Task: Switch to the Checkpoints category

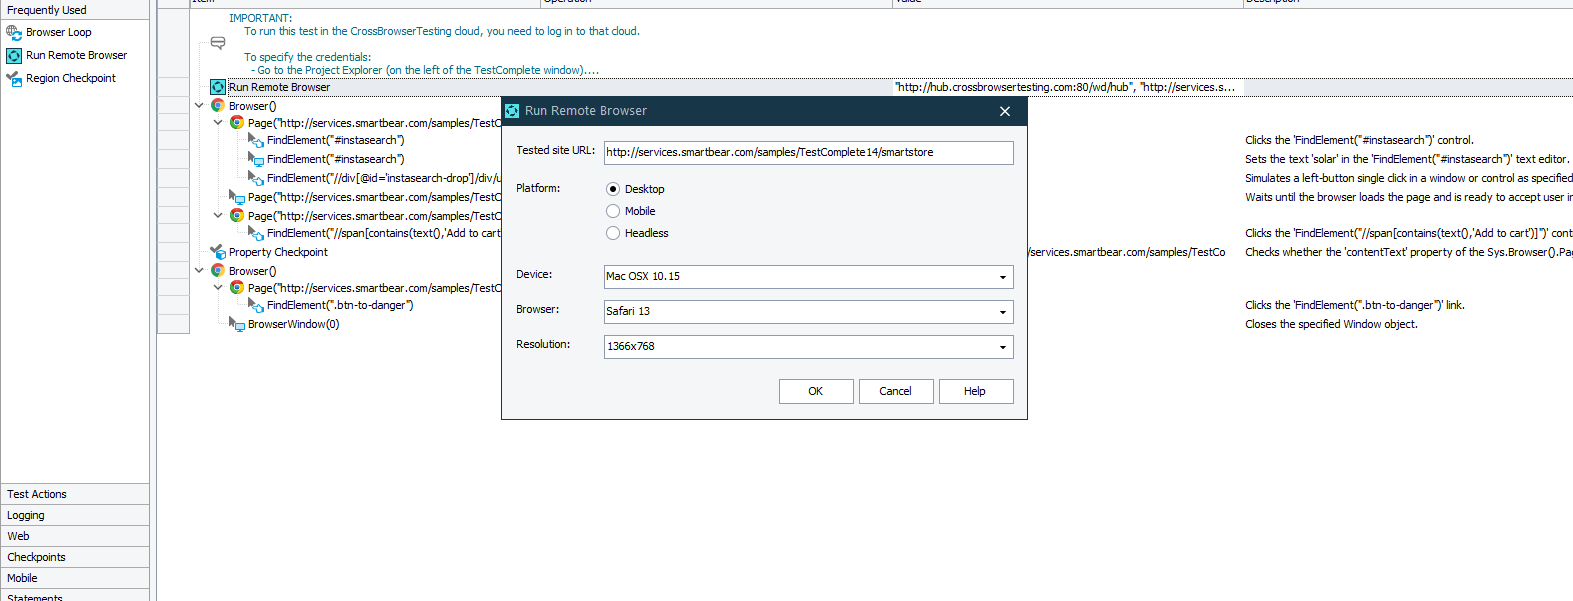Action: (x=75, y=557)
